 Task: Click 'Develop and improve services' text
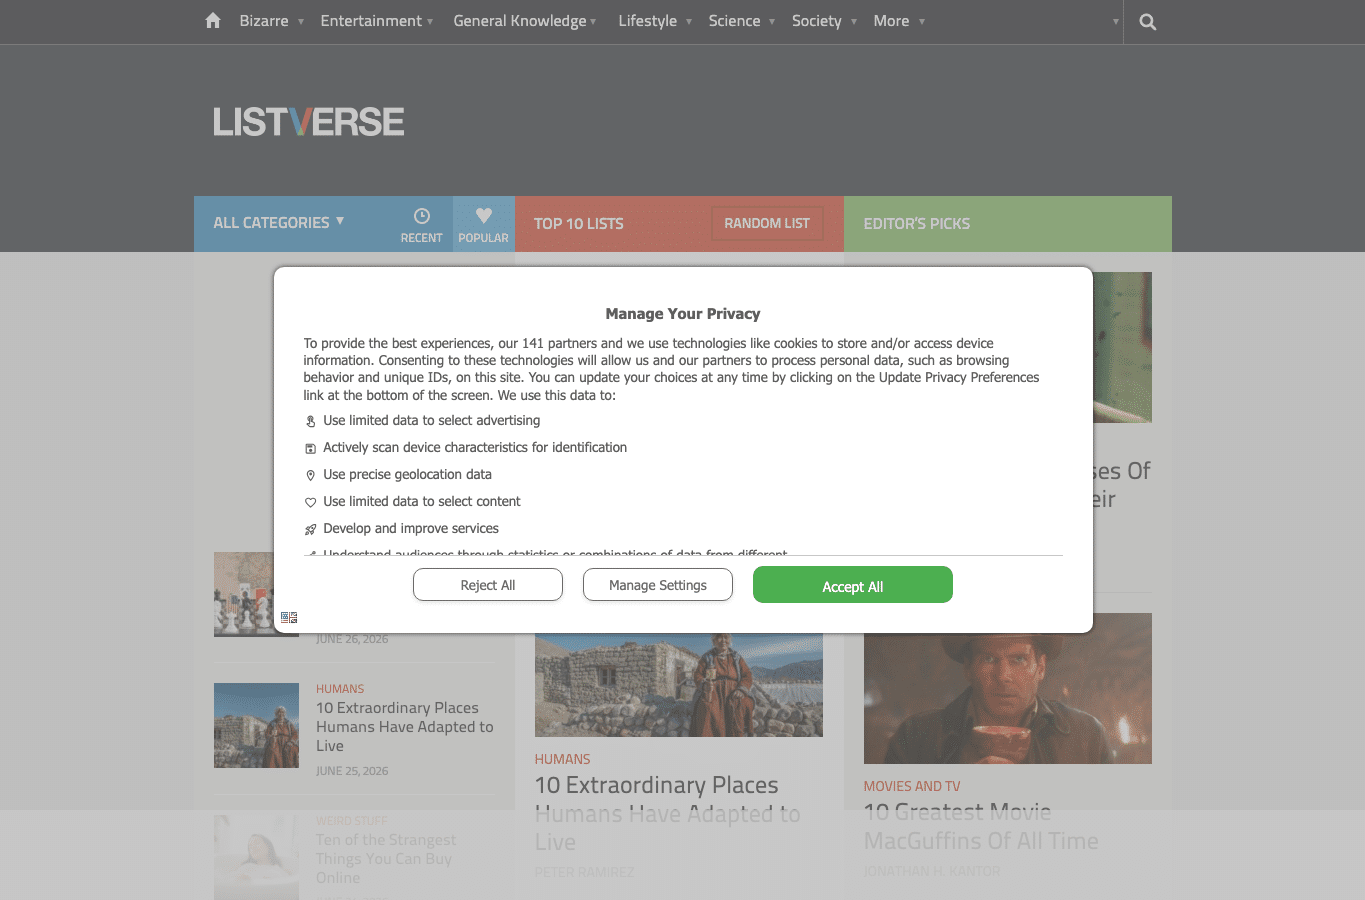[411, 529]
